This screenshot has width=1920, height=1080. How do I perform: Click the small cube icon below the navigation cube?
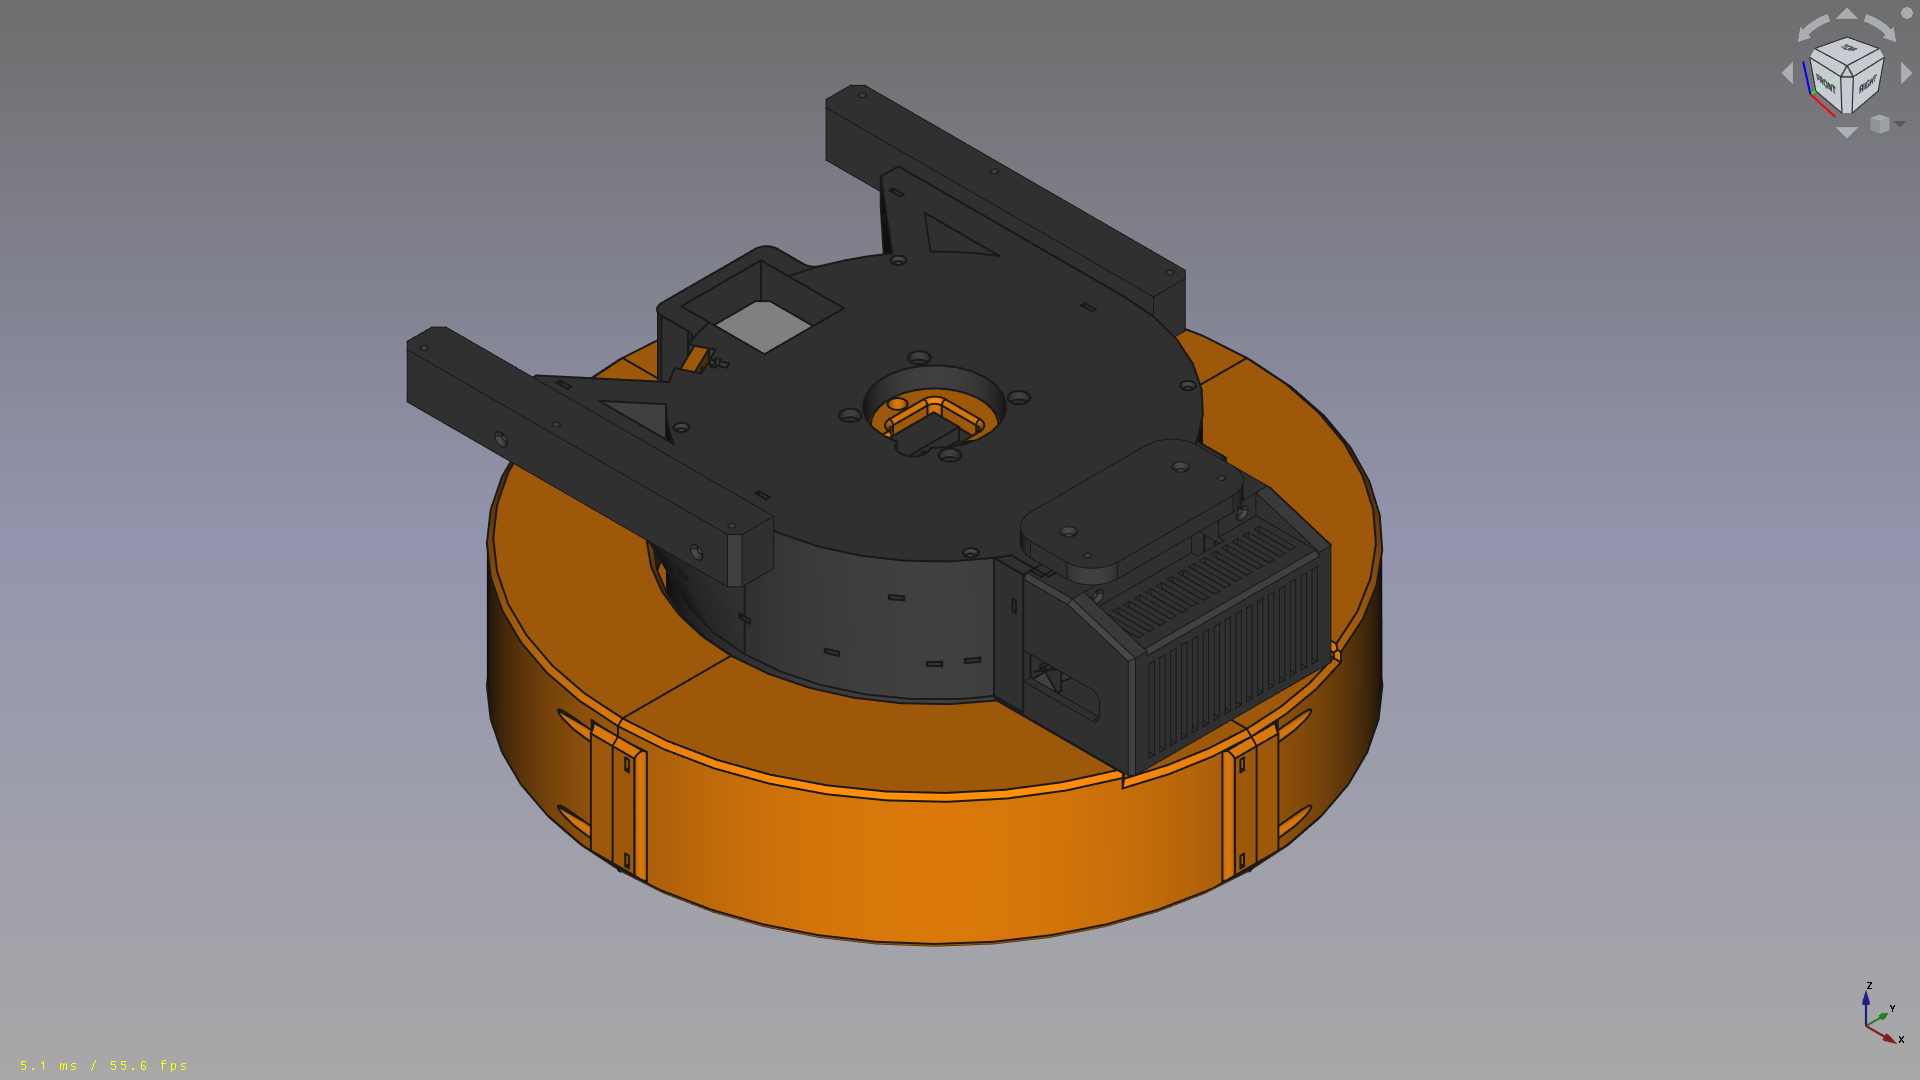(1880, 124)
